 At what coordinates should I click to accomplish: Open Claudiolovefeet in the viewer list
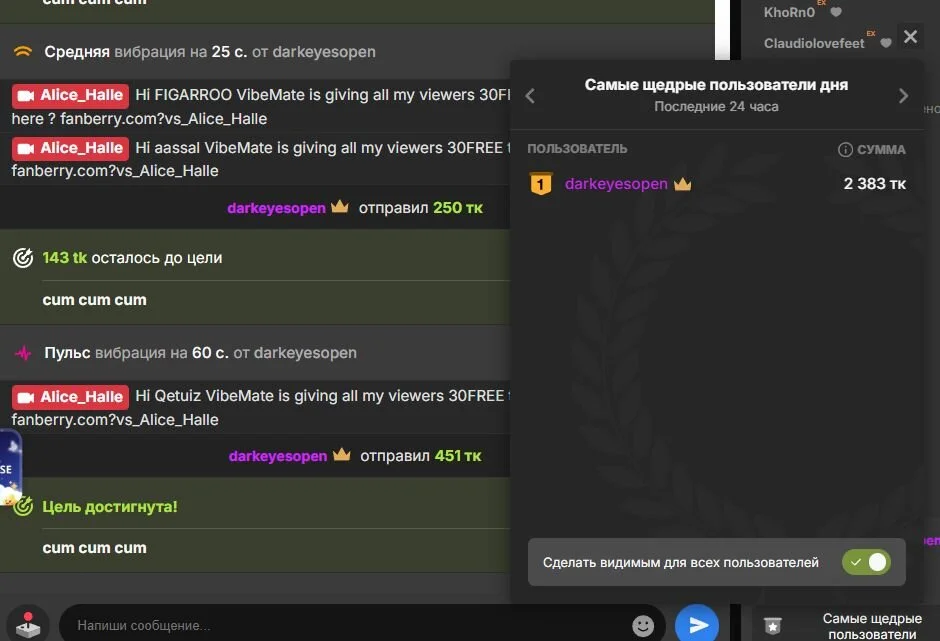pos(814,44)
